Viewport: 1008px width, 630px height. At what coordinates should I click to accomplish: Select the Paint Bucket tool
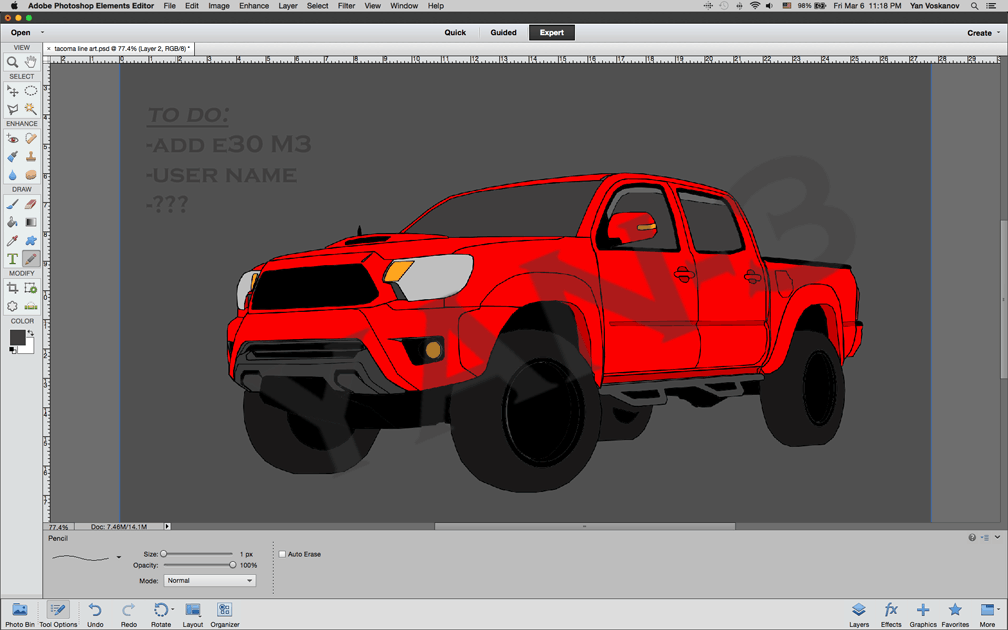click(12, 222)
